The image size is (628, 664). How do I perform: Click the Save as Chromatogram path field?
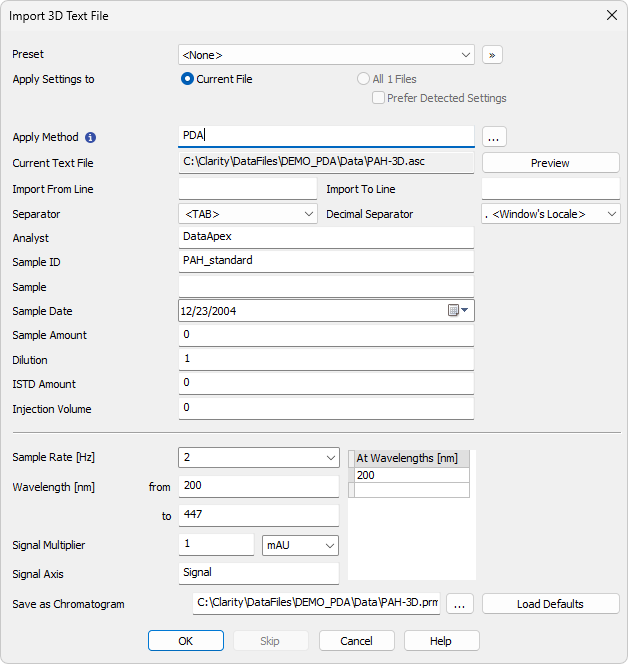coord(316,603)
